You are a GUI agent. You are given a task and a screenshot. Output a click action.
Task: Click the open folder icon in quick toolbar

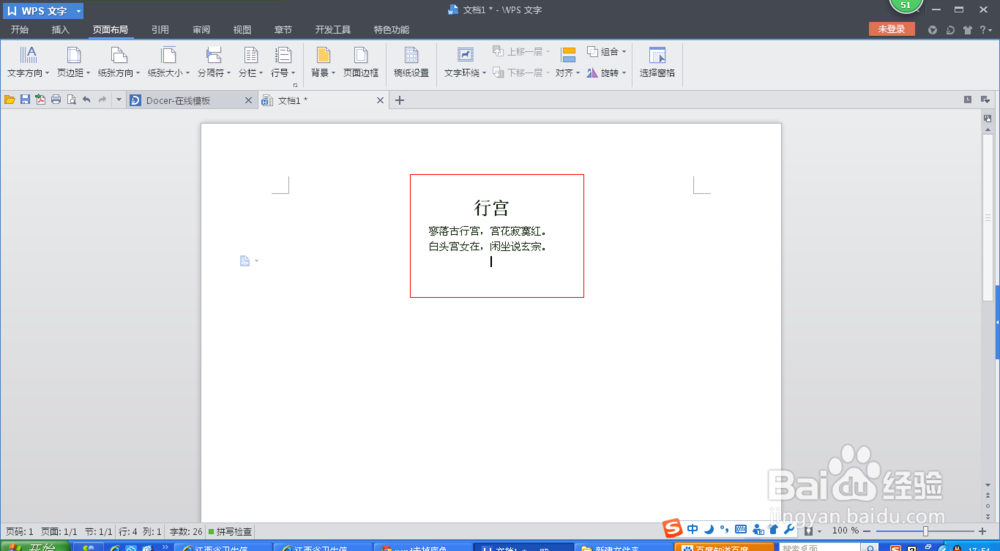10,100
